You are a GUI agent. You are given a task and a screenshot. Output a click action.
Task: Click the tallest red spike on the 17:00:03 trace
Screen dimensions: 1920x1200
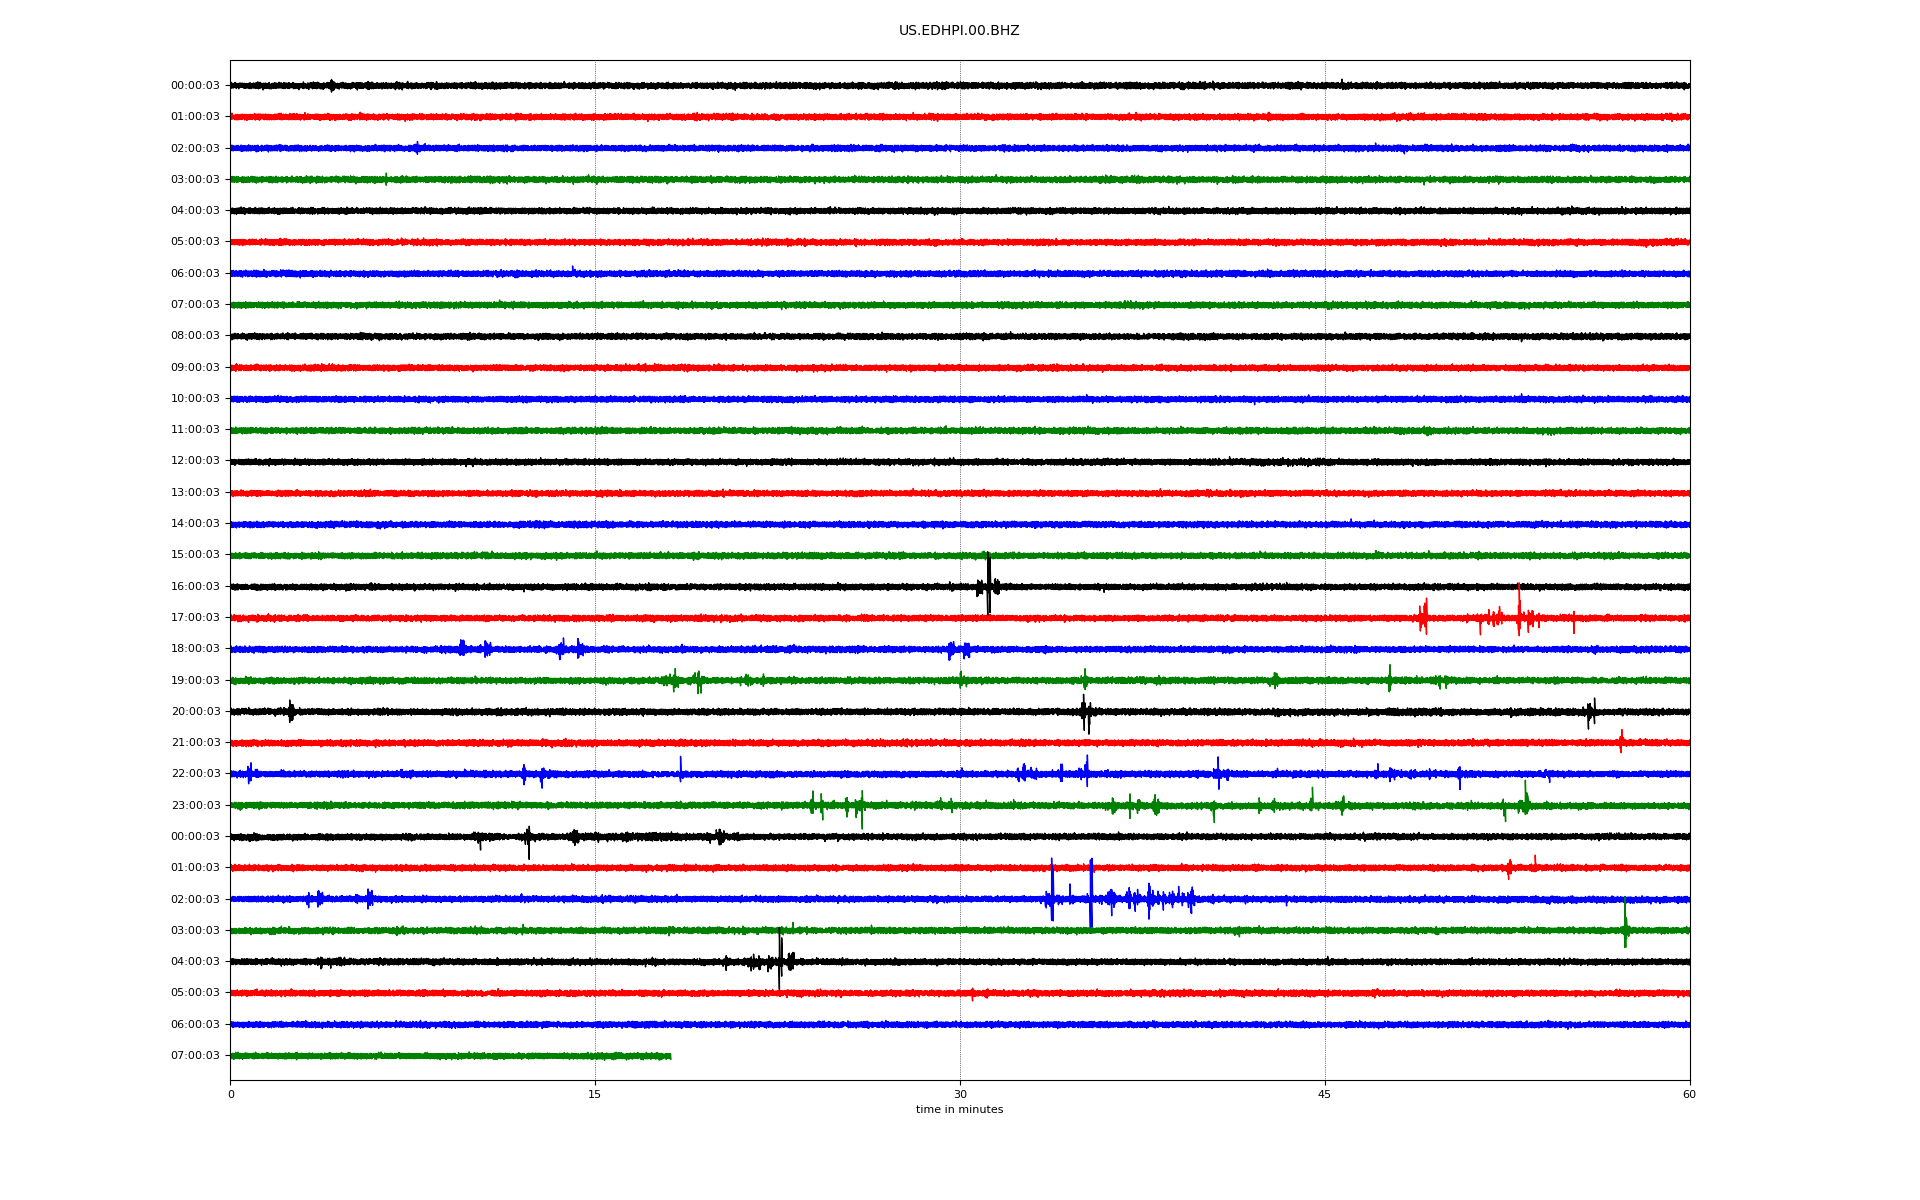1519,610
